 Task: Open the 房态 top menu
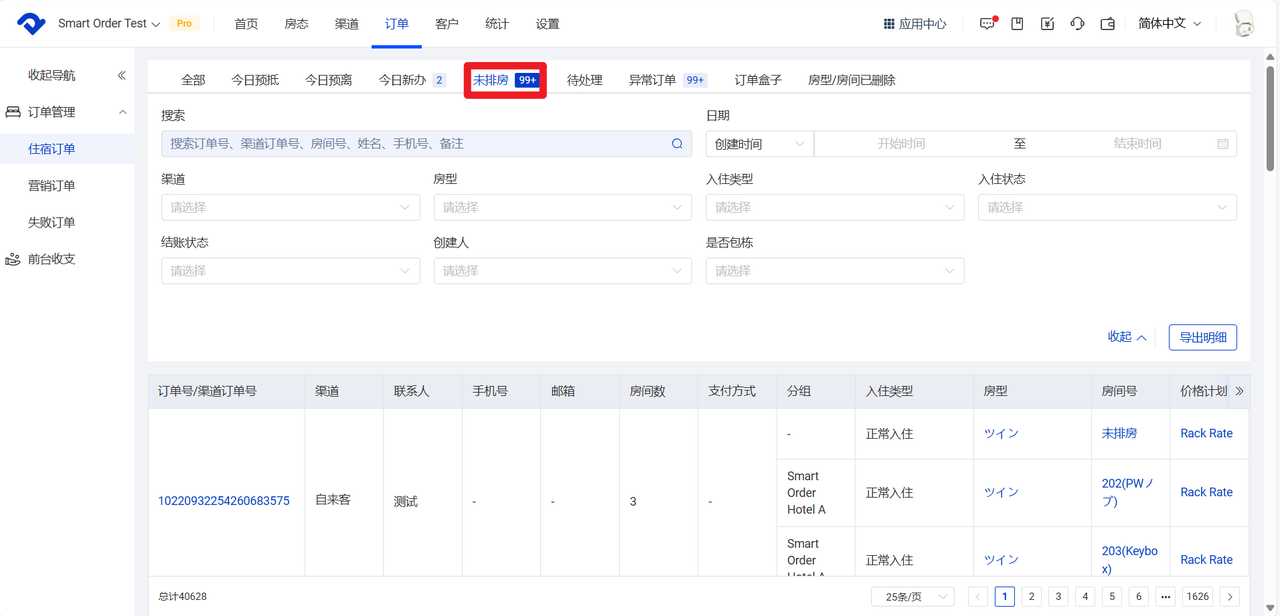[x=296, y=24]
